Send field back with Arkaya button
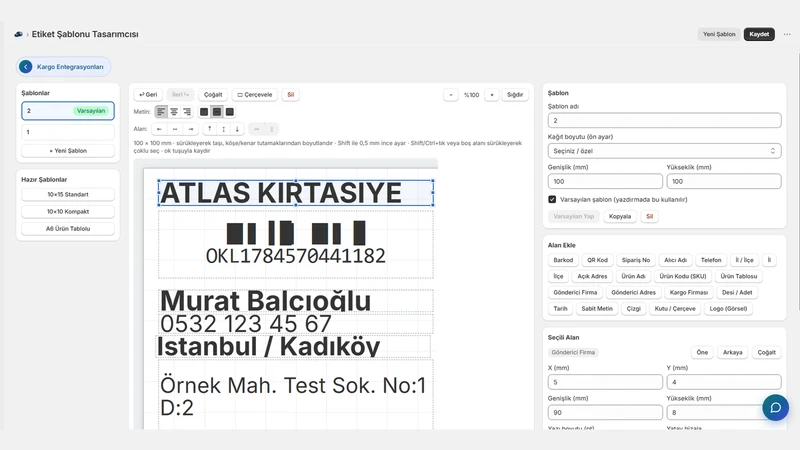800x450 pixels. coord(732,353)
